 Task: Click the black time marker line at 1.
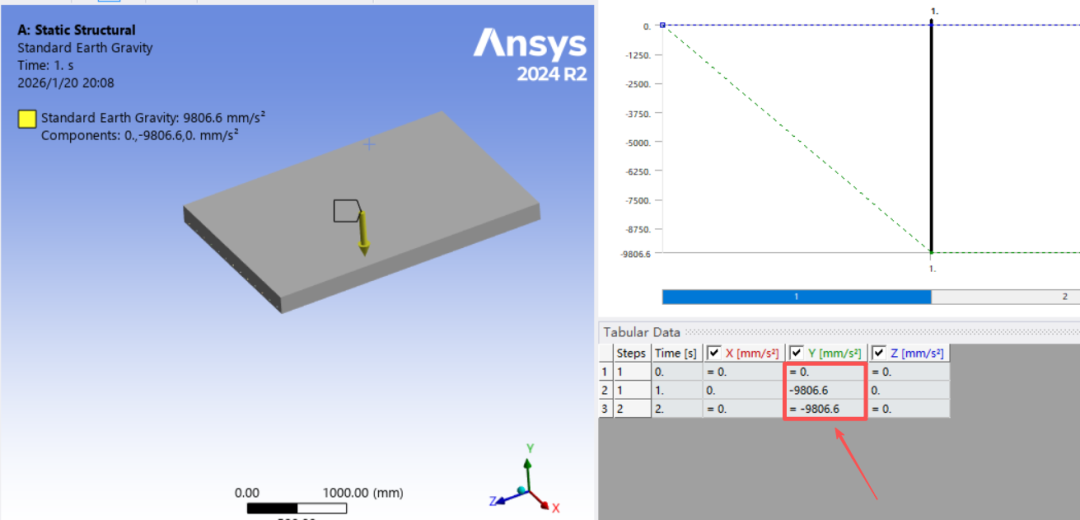pos(931,138)
